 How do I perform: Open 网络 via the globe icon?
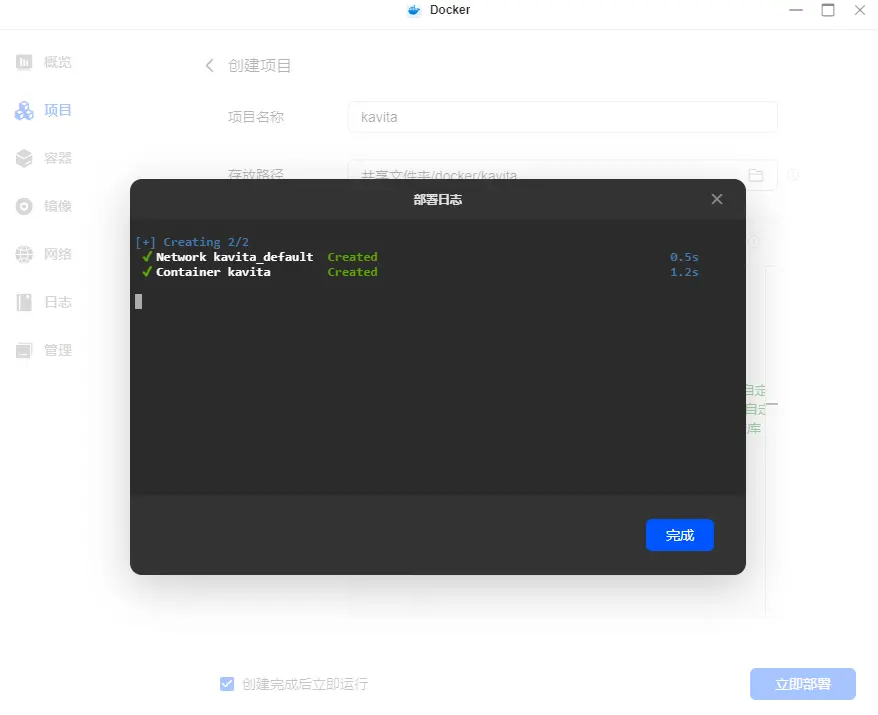click(24, 254)
